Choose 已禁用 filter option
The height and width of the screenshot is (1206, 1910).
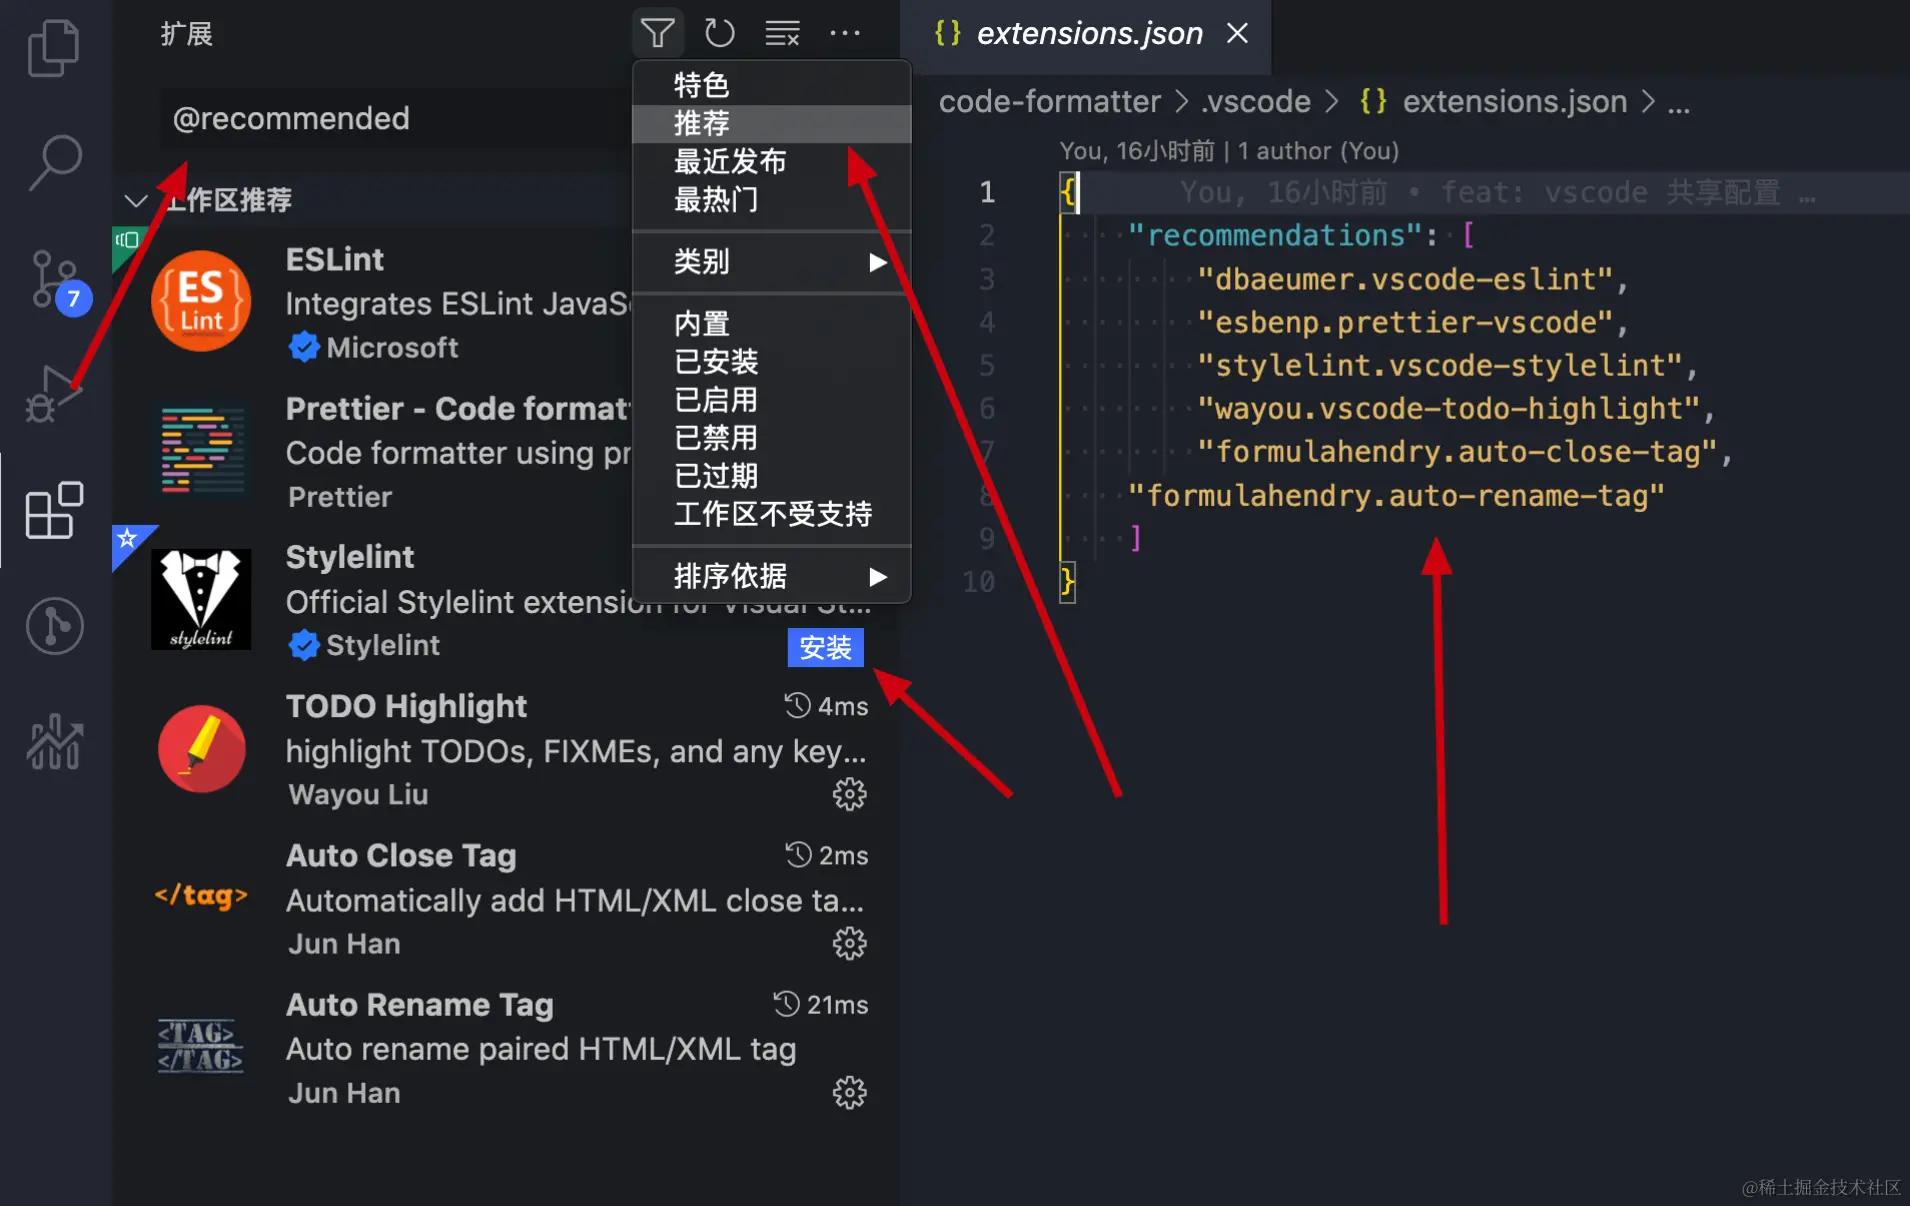point(771,438)
